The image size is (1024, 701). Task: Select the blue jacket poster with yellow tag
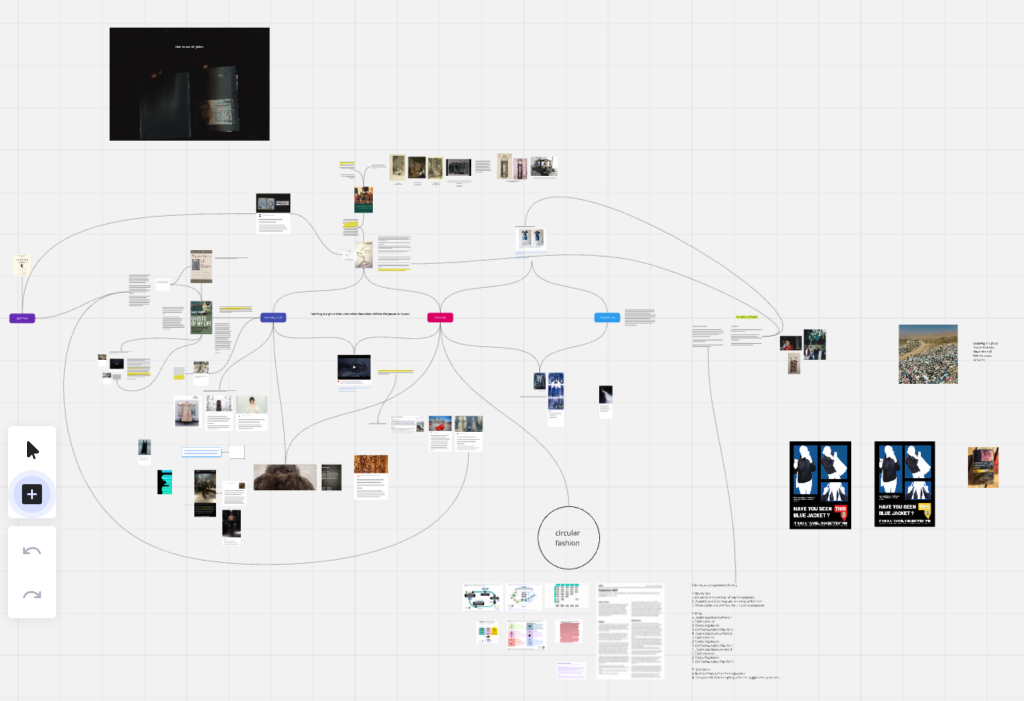click(x=904, y=485)
